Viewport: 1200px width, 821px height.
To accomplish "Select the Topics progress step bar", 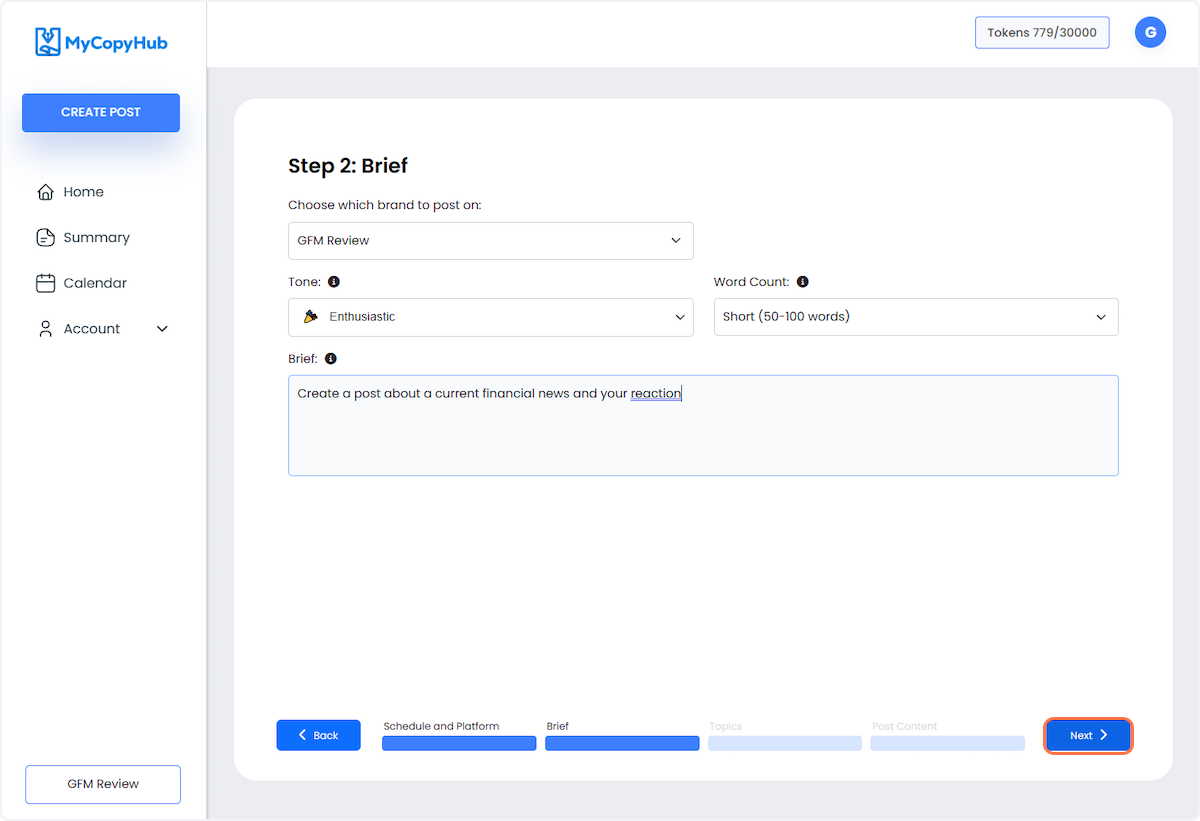I will coord(785,743).
